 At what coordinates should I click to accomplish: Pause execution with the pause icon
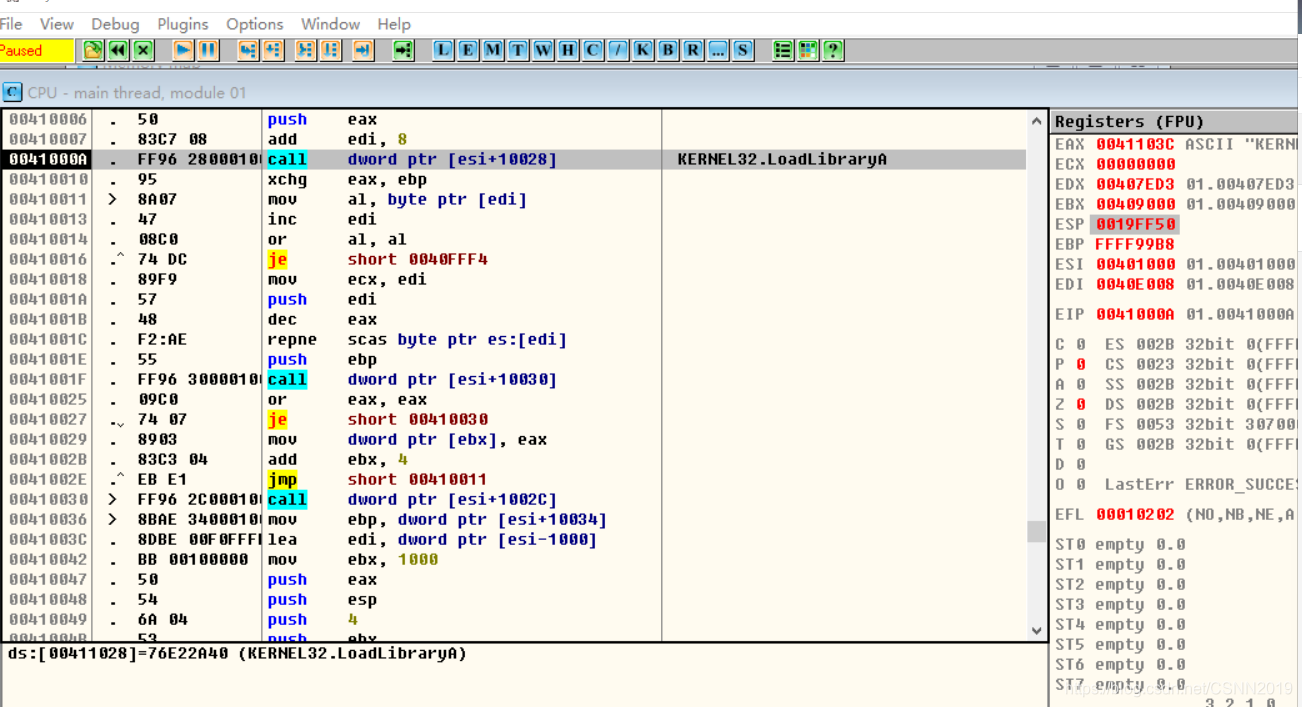208,50
